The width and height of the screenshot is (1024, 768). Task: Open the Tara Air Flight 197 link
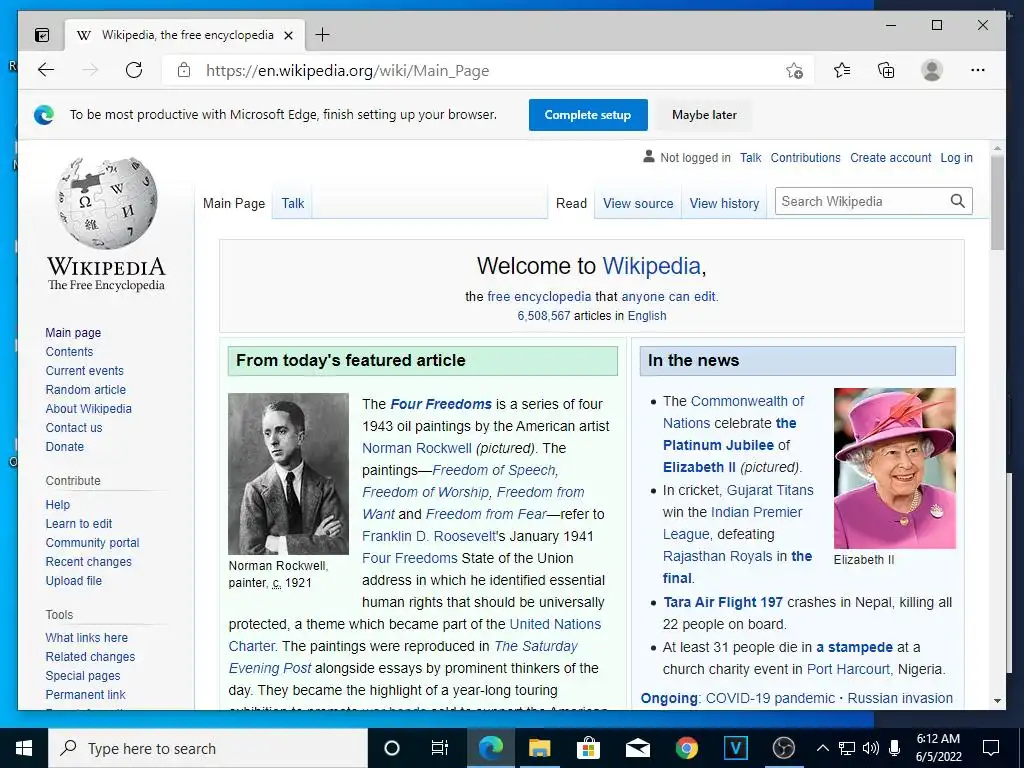click(723, 602)
